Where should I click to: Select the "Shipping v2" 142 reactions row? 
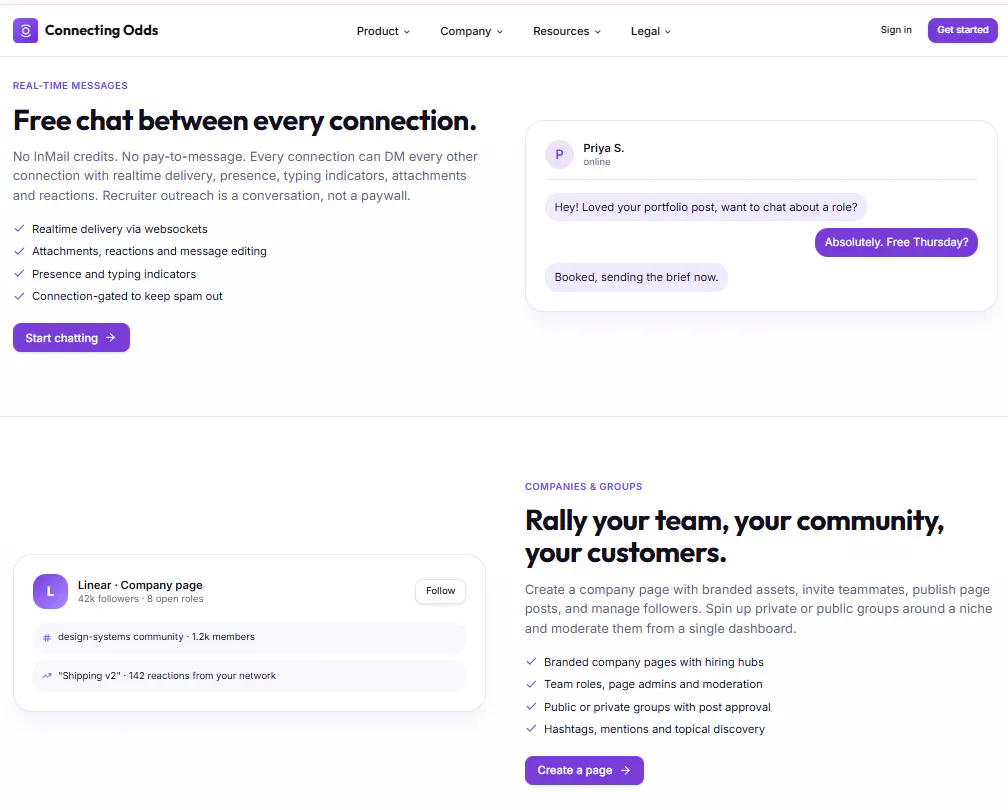tap(249, 676)
